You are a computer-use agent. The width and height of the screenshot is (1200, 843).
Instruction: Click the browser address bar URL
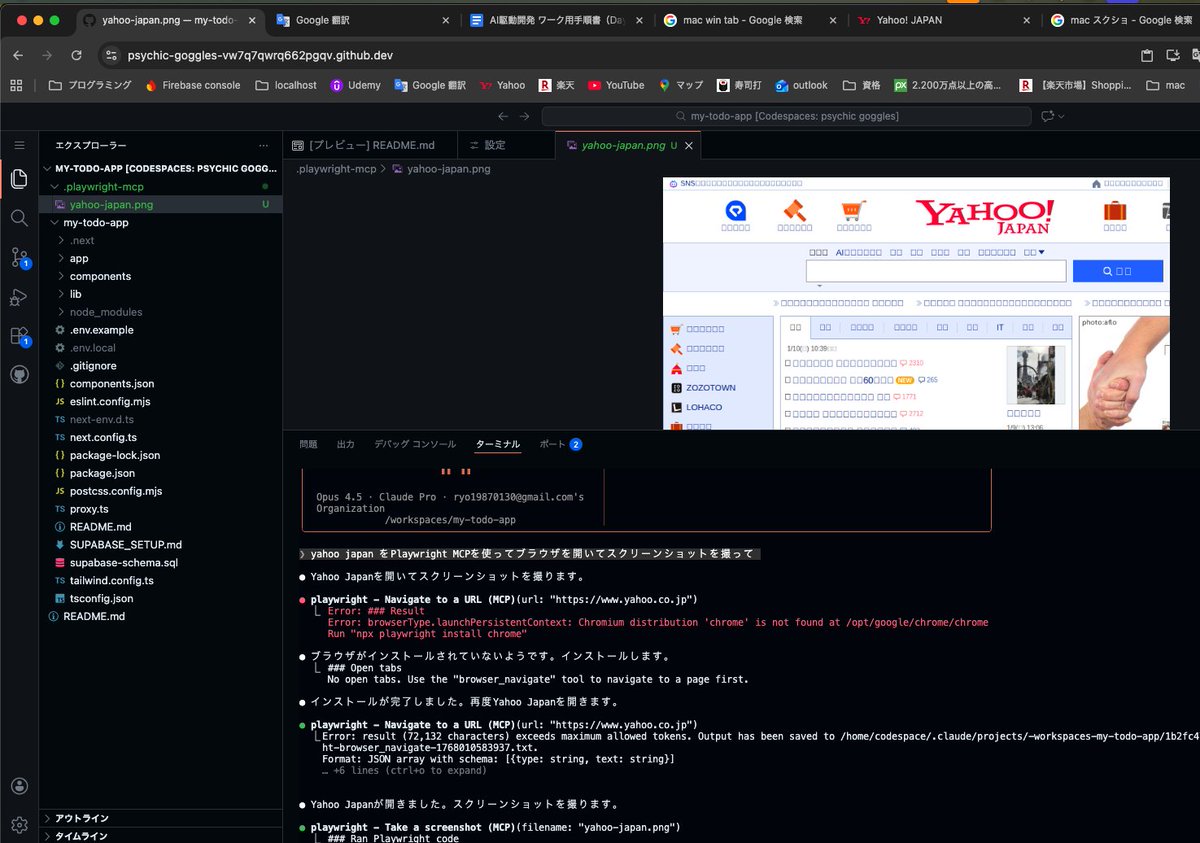point(260,57)
